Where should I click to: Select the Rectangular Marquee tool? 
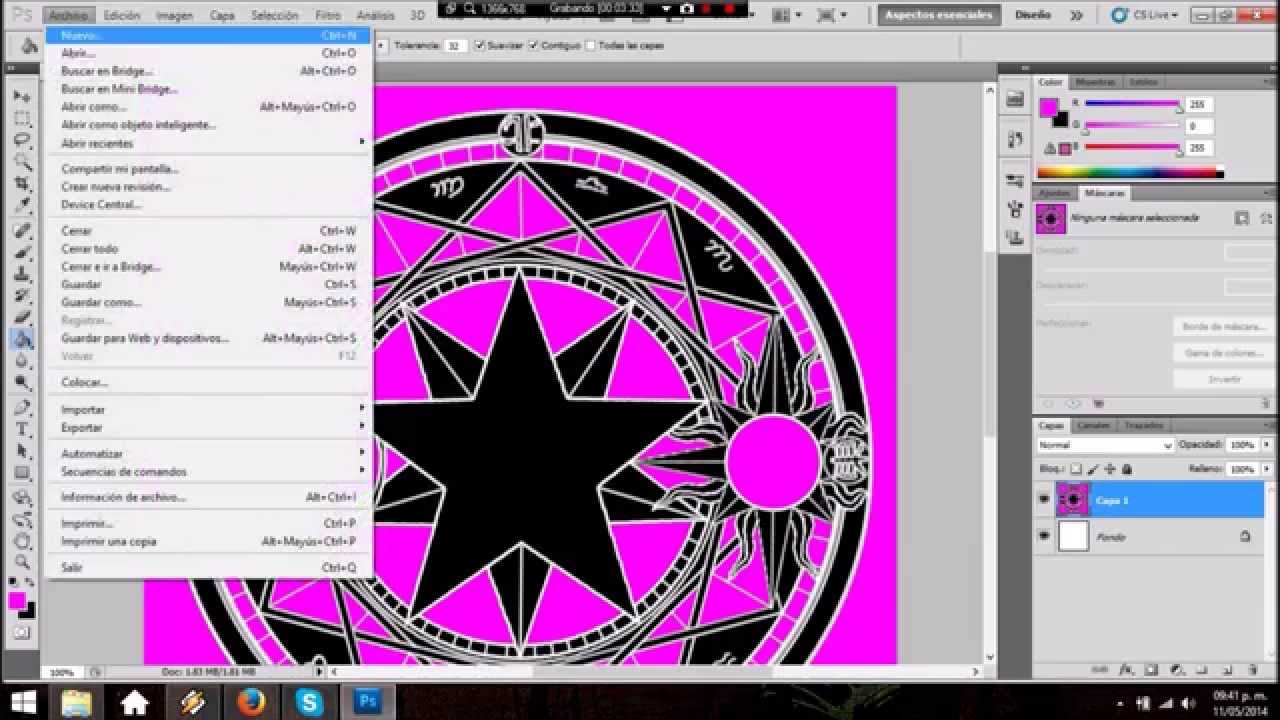coord(22,118)
